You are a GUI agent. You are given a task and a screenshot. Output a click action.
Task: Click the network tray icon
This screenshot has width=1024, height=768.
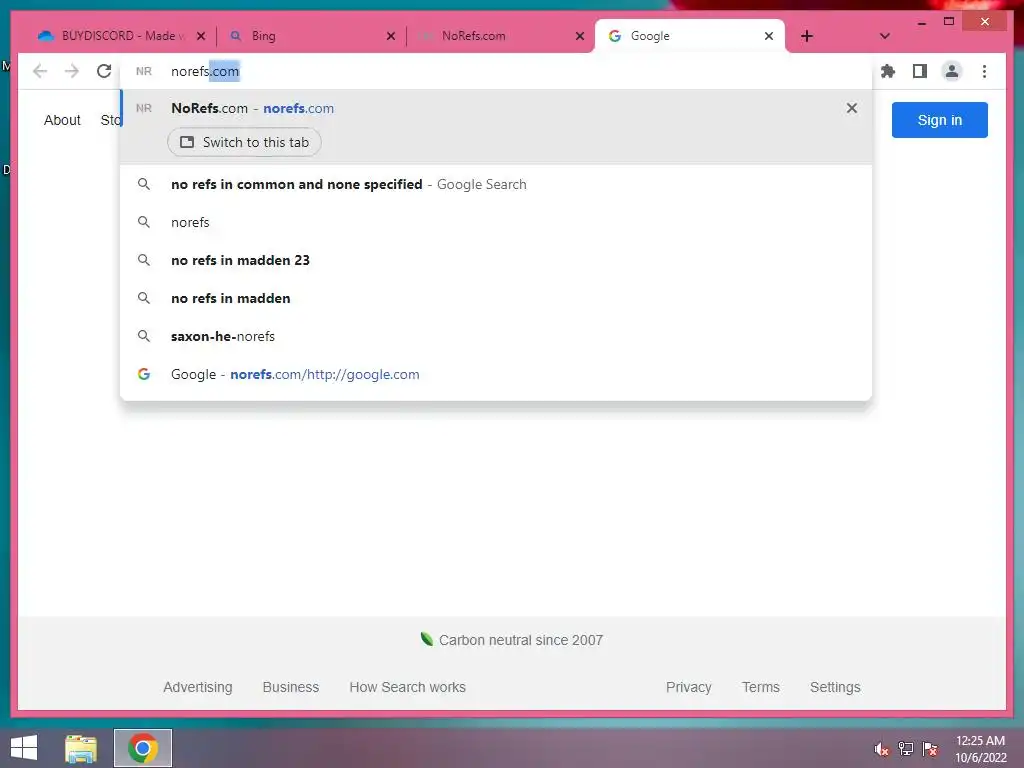[x=906, y=749]
